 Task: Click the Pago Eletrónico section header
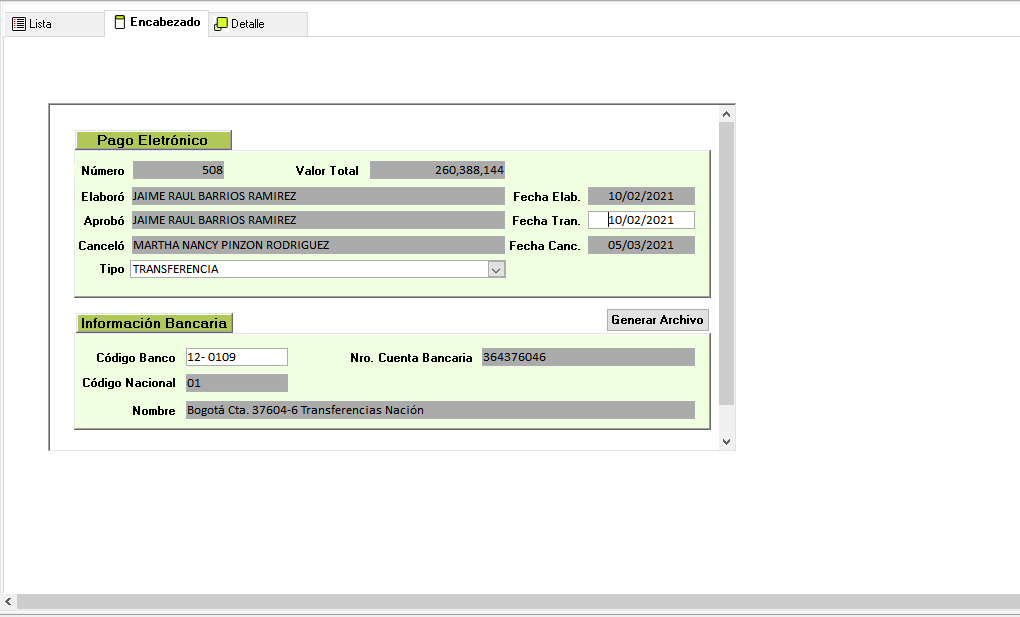point(153,140)
